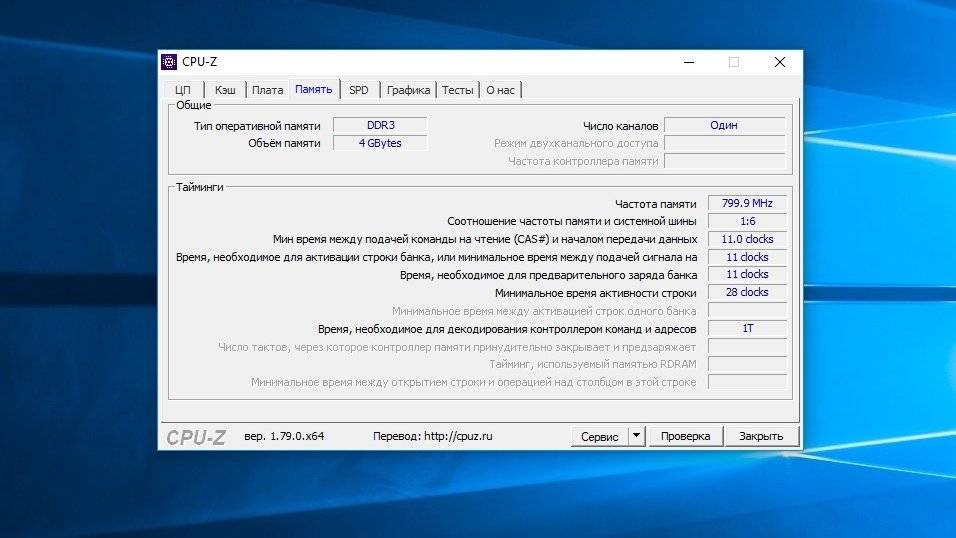Click the Объём памяти label
The height and width of the screenshot is (538, 956).
(x=284, y=143)
